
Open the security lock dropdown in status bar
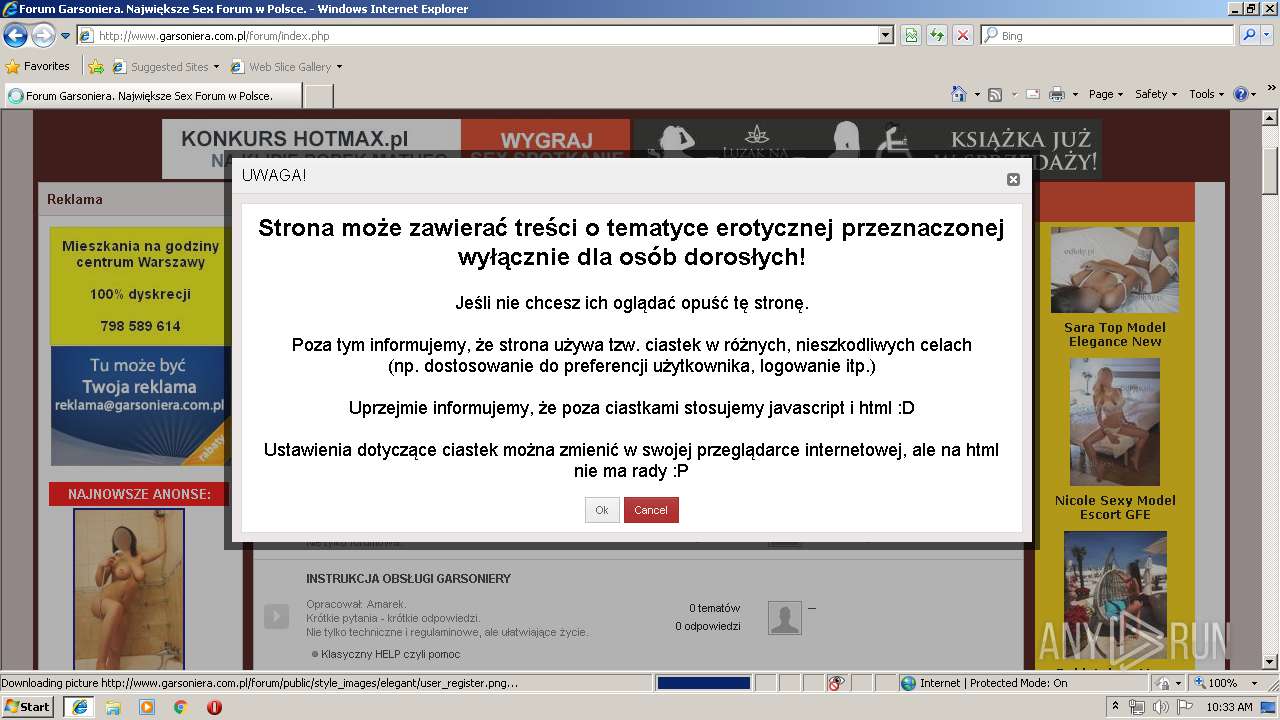pos(1169,683)
